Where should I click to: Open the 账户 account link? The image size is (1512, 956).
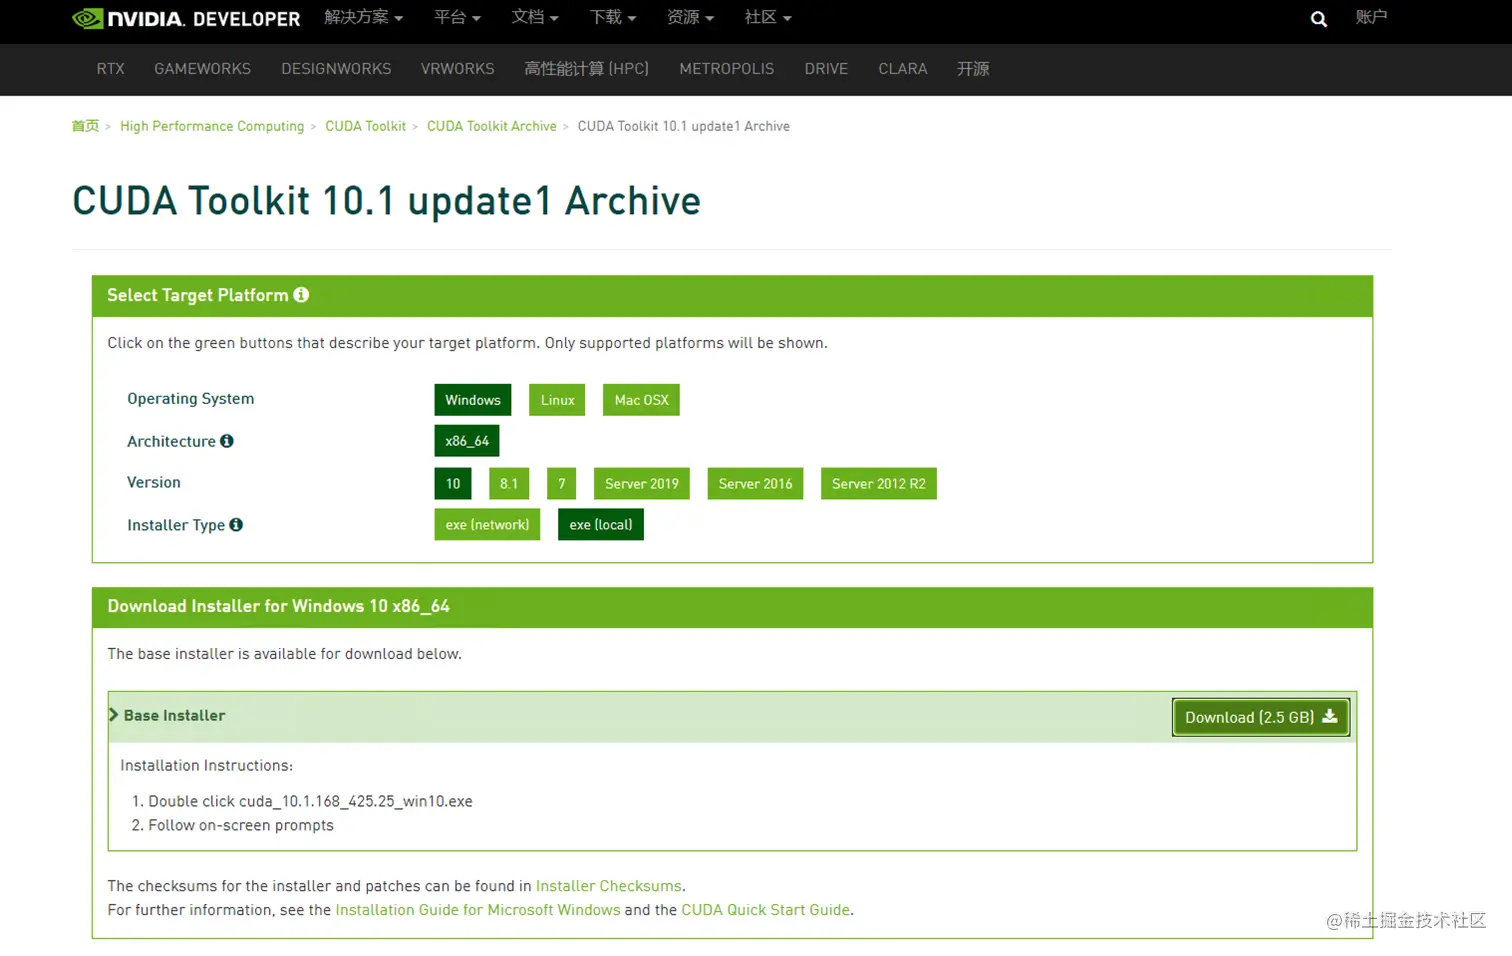click(1371, 17)
